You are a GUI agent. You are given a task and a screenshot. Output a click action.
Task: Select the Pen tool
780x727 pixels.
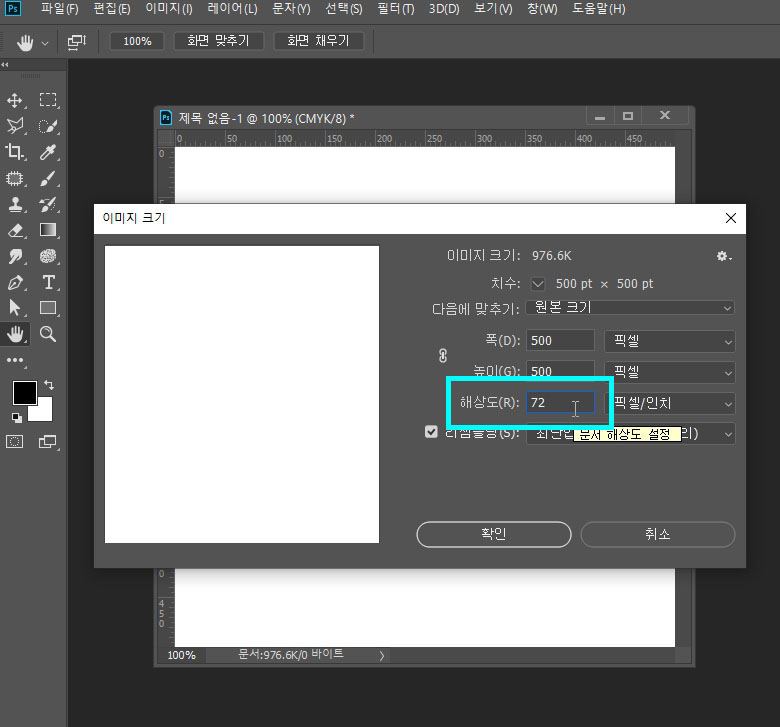click(x=15, y=282)
